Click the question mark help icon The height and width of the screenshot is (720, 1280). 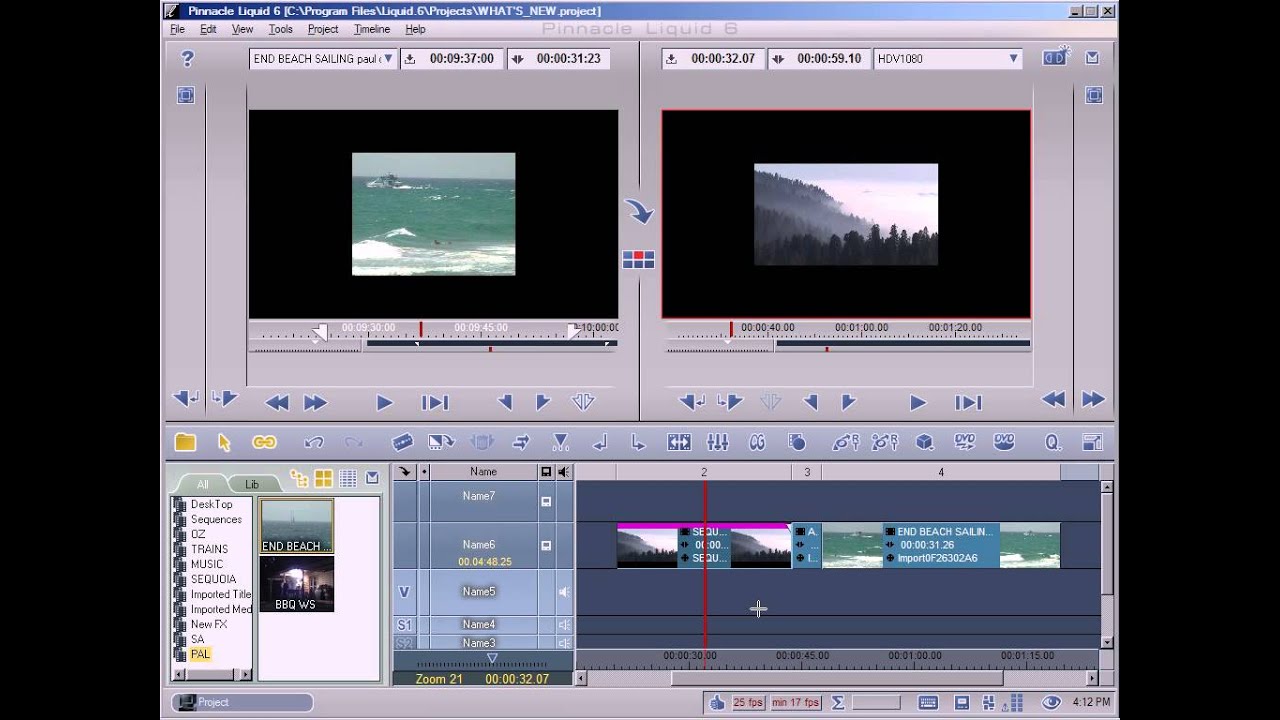click(186, 59)
